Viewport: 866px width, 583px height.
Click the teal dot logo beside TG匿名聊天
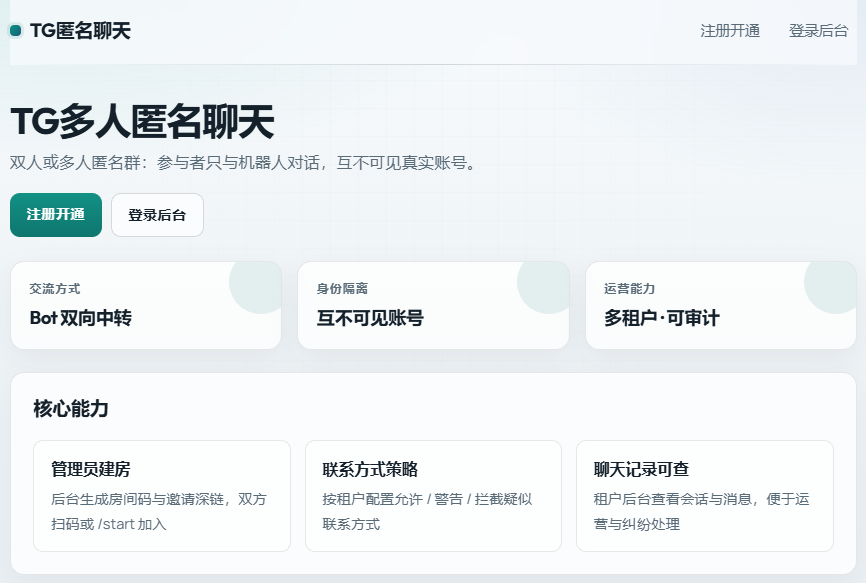16,31
